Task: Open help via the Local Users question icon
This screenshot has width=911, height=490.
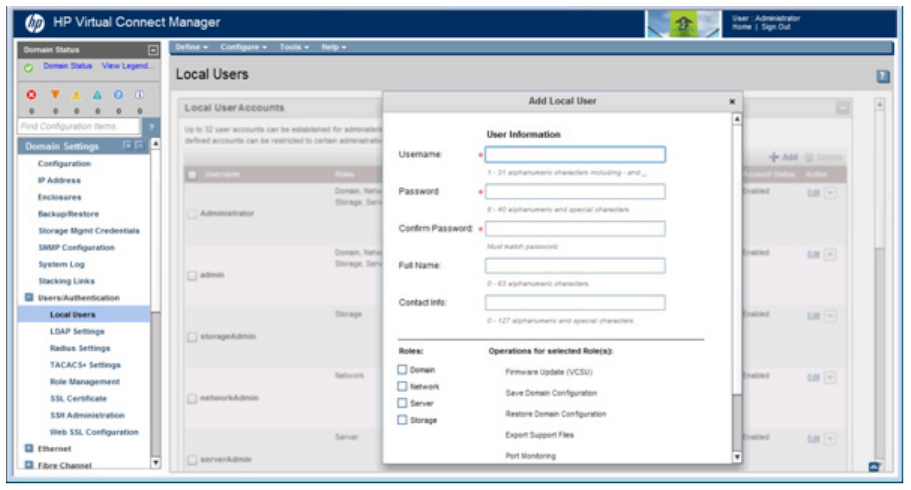Action: click(x=883, y=76)
